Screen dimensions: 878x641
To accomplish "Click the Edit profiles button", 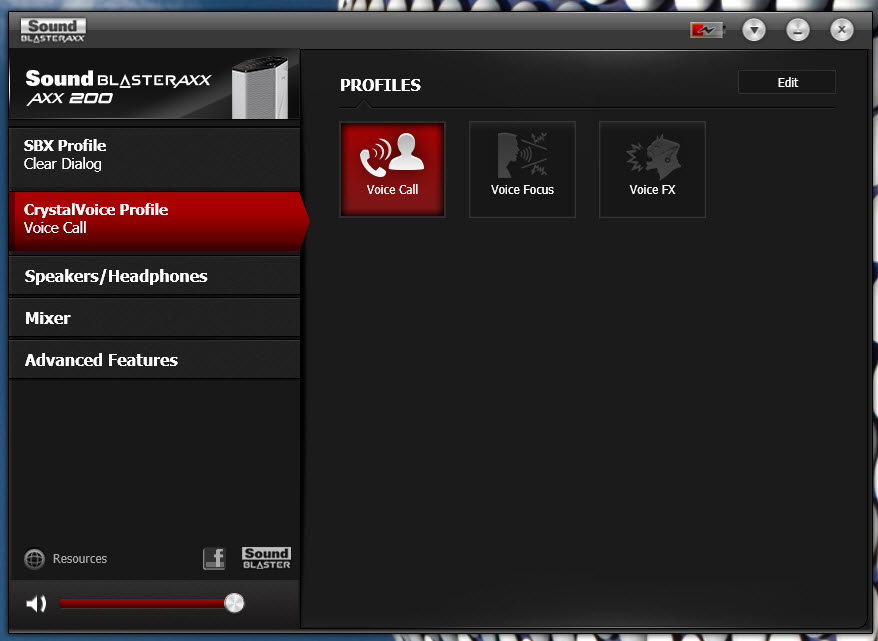I will click(x=787, y=82).
